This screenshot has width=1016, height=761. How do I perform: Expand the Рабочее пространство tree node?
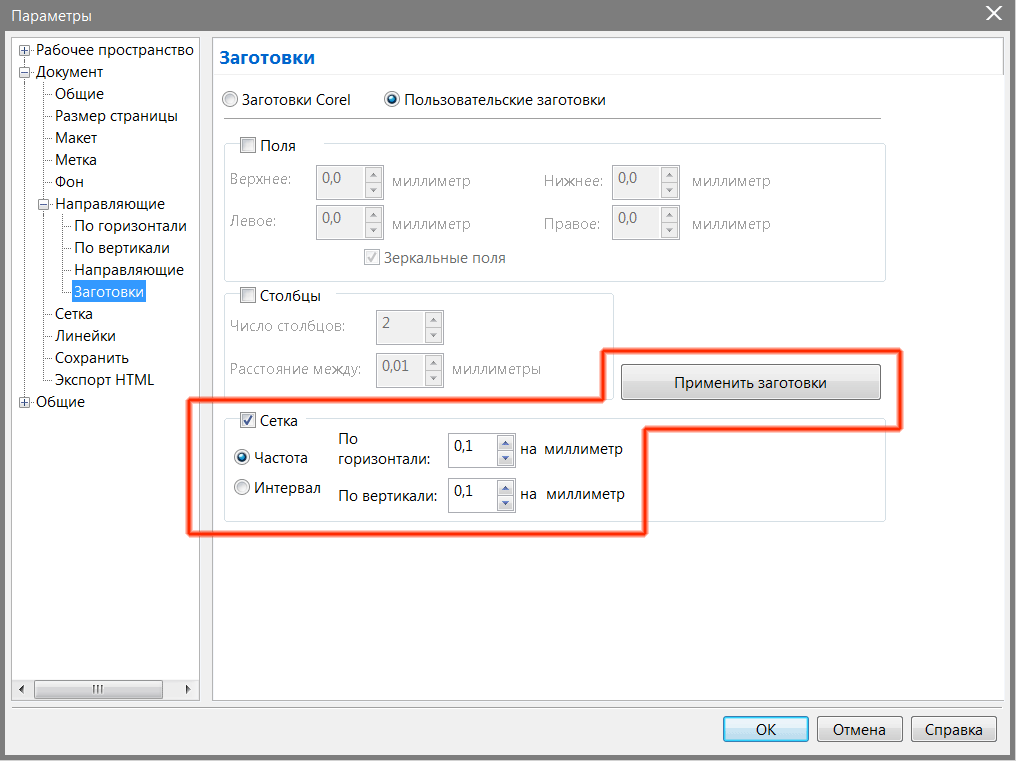click(25, 51)
